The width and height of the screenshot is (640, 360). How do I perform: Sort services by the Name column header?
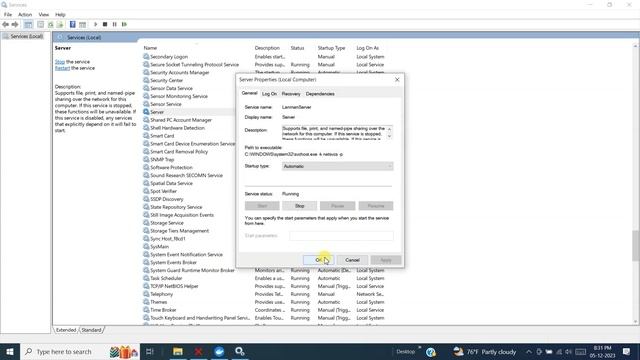coord(150,48)
